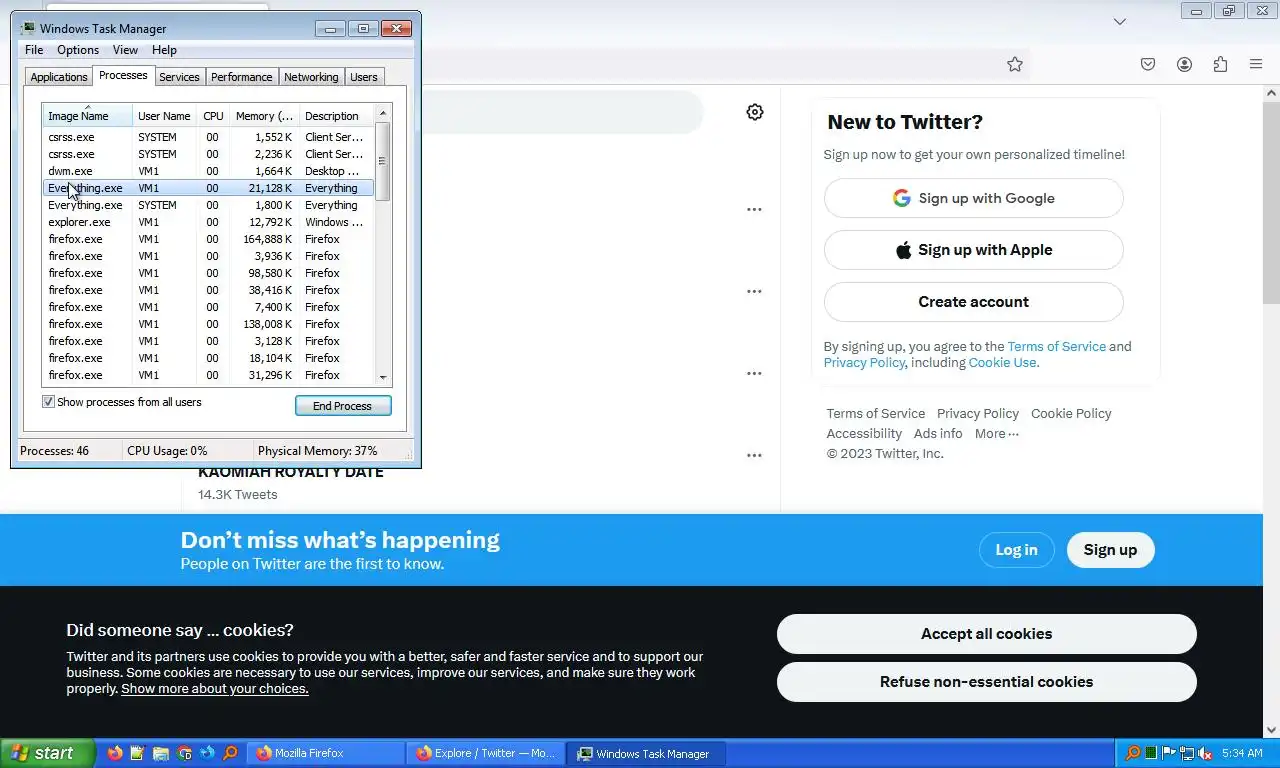Launch notepad icon in quick launch
Image resolution: width=1280 pixels, height=768 pixels.
[138, 753]
